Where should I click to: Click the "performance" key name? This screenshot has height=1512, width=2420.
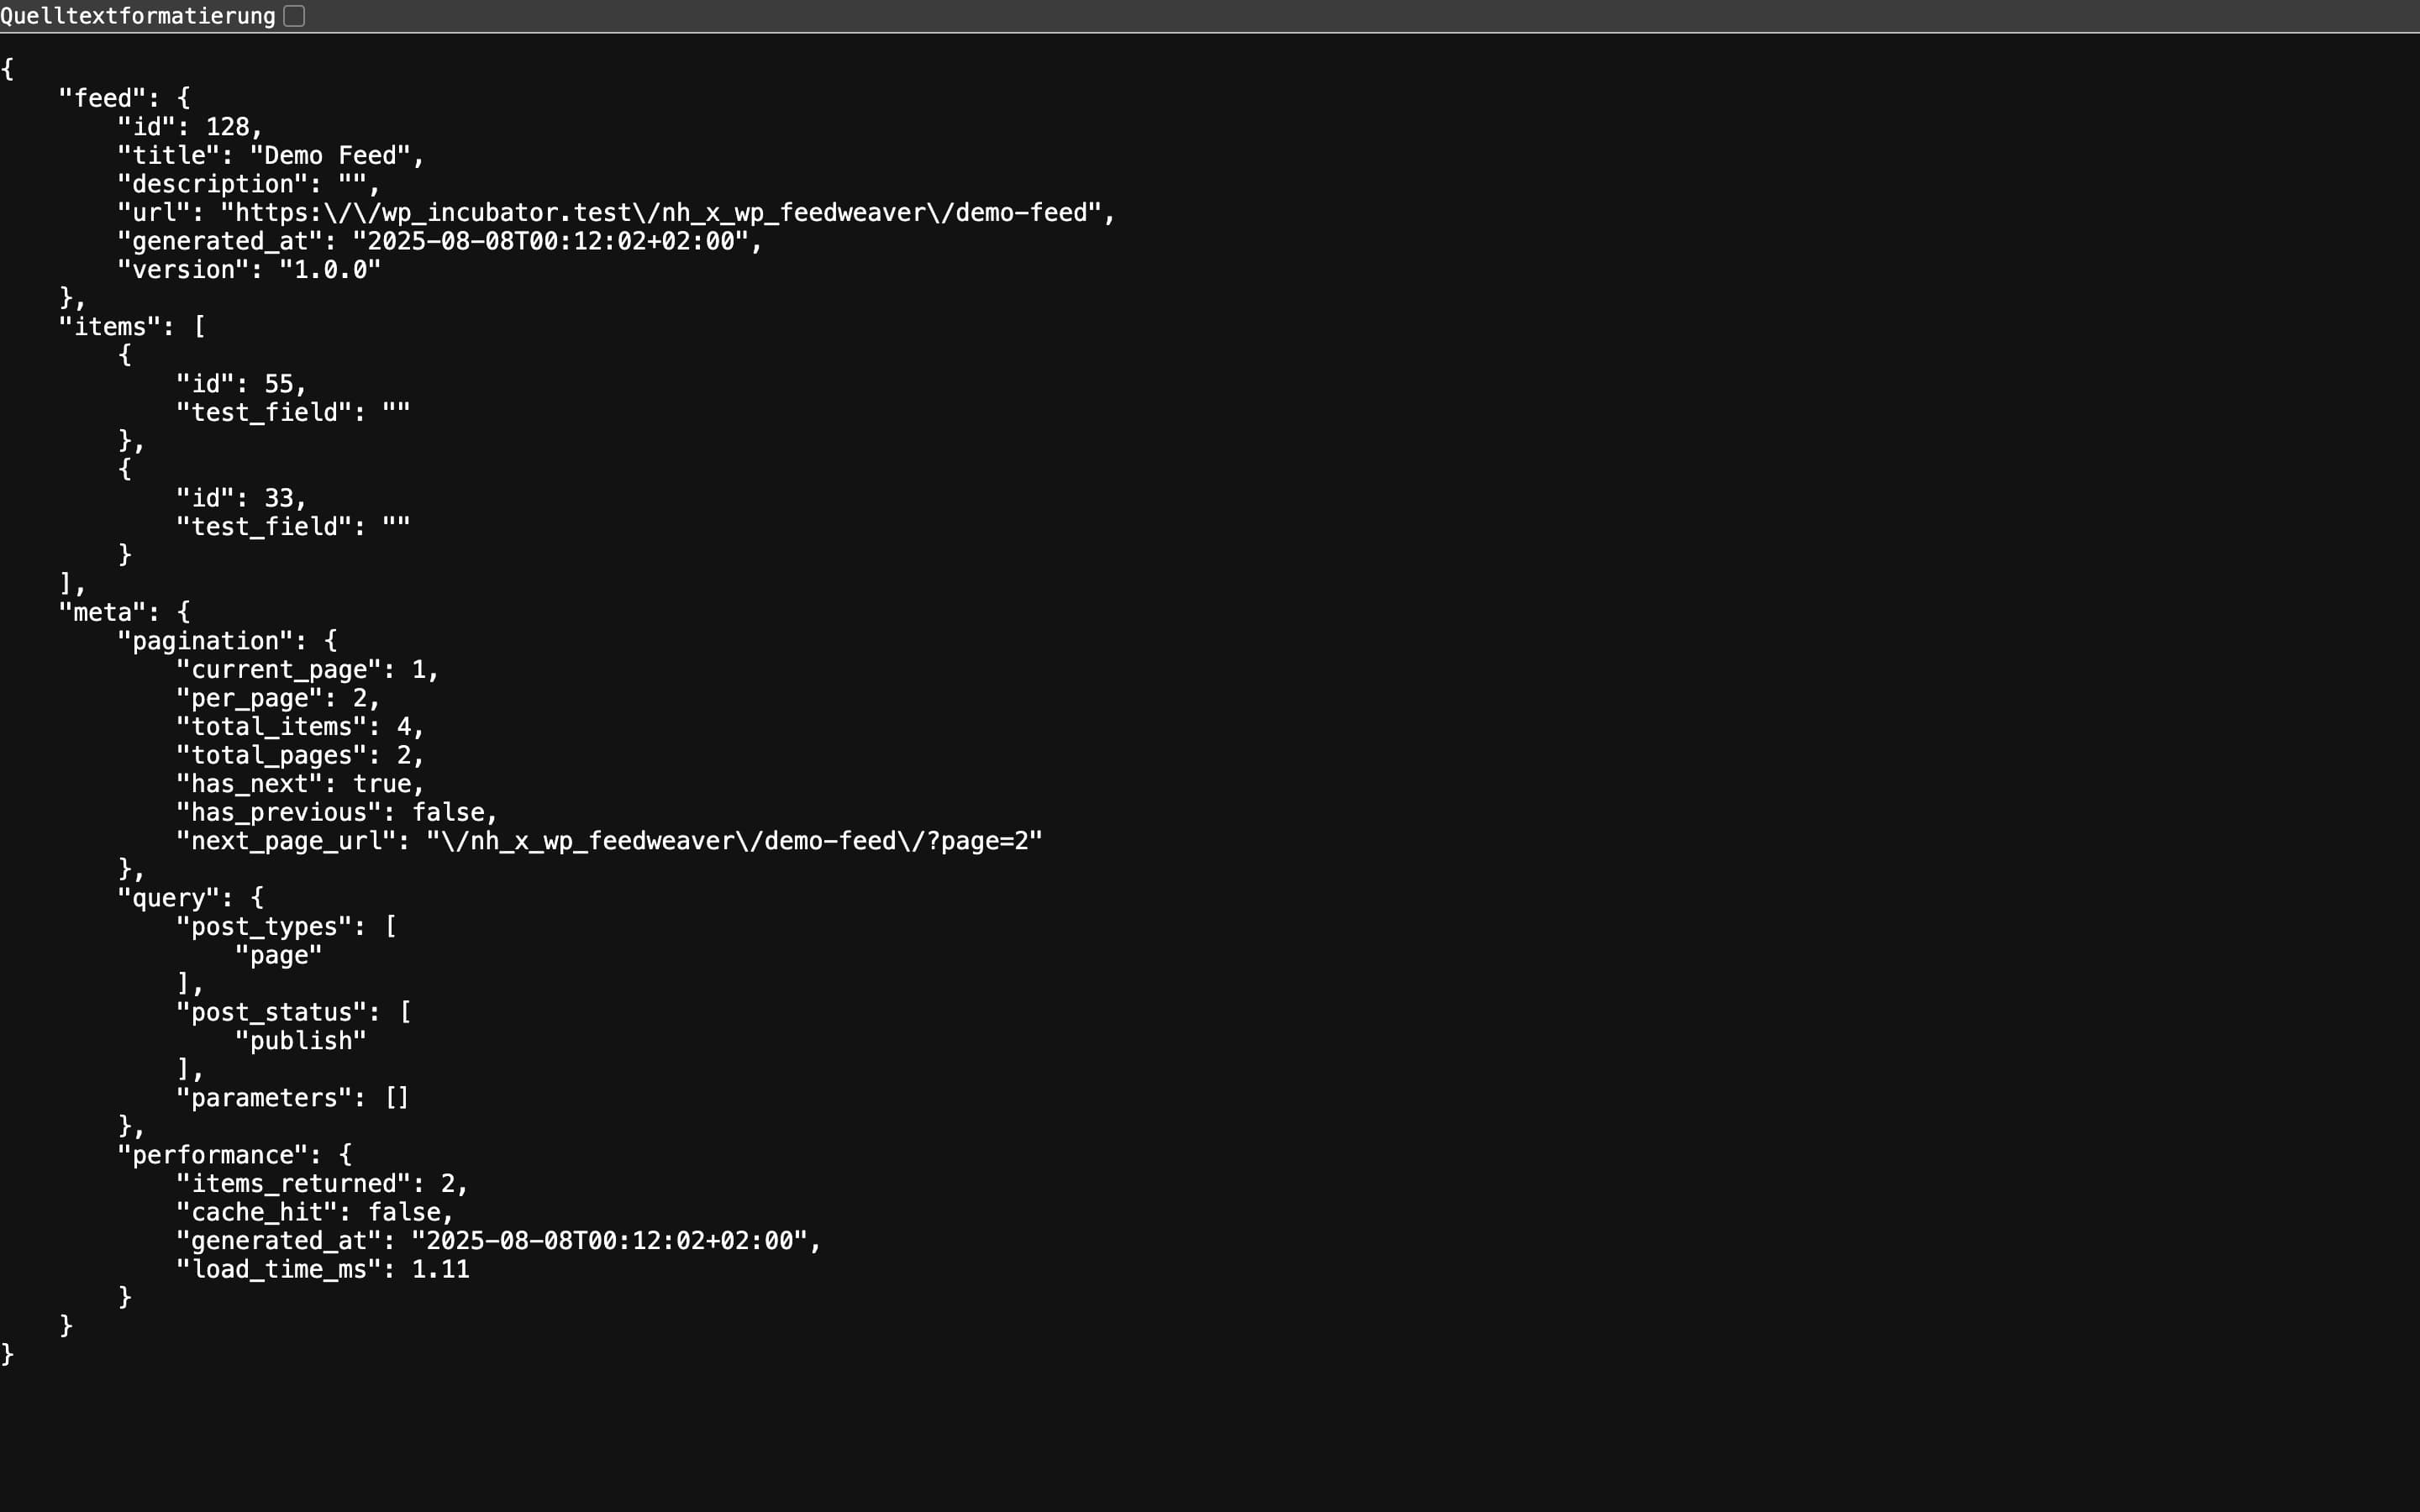point(212,1155)
